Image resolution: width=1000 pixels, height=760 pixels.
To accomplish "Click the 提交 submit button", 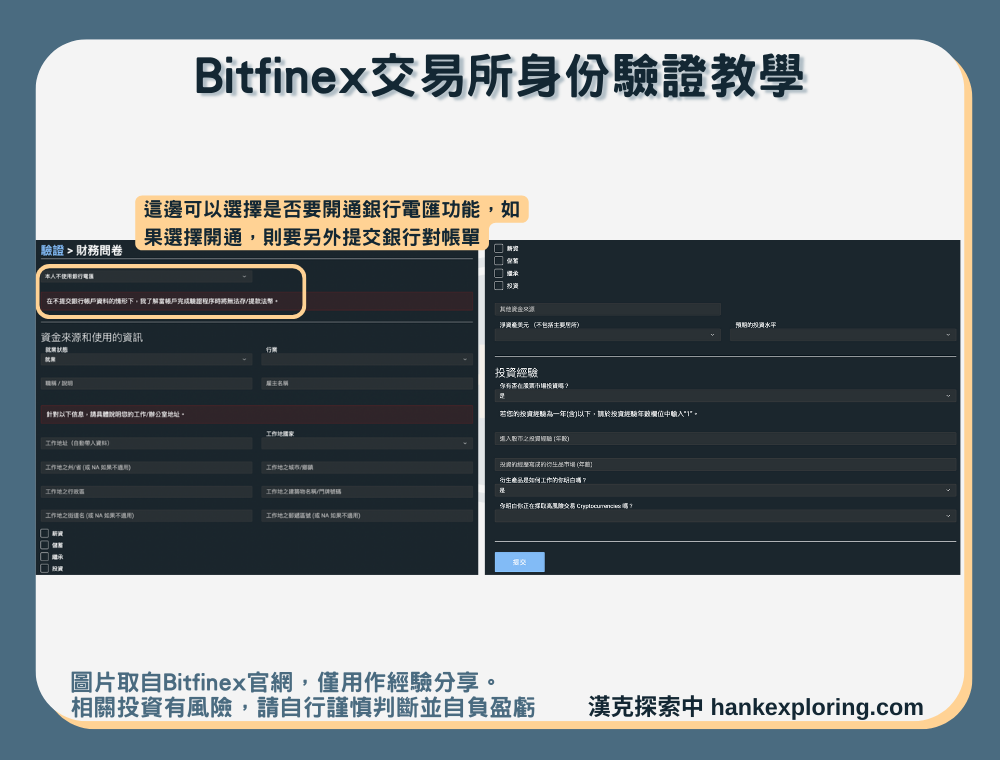I will [520, 562].
